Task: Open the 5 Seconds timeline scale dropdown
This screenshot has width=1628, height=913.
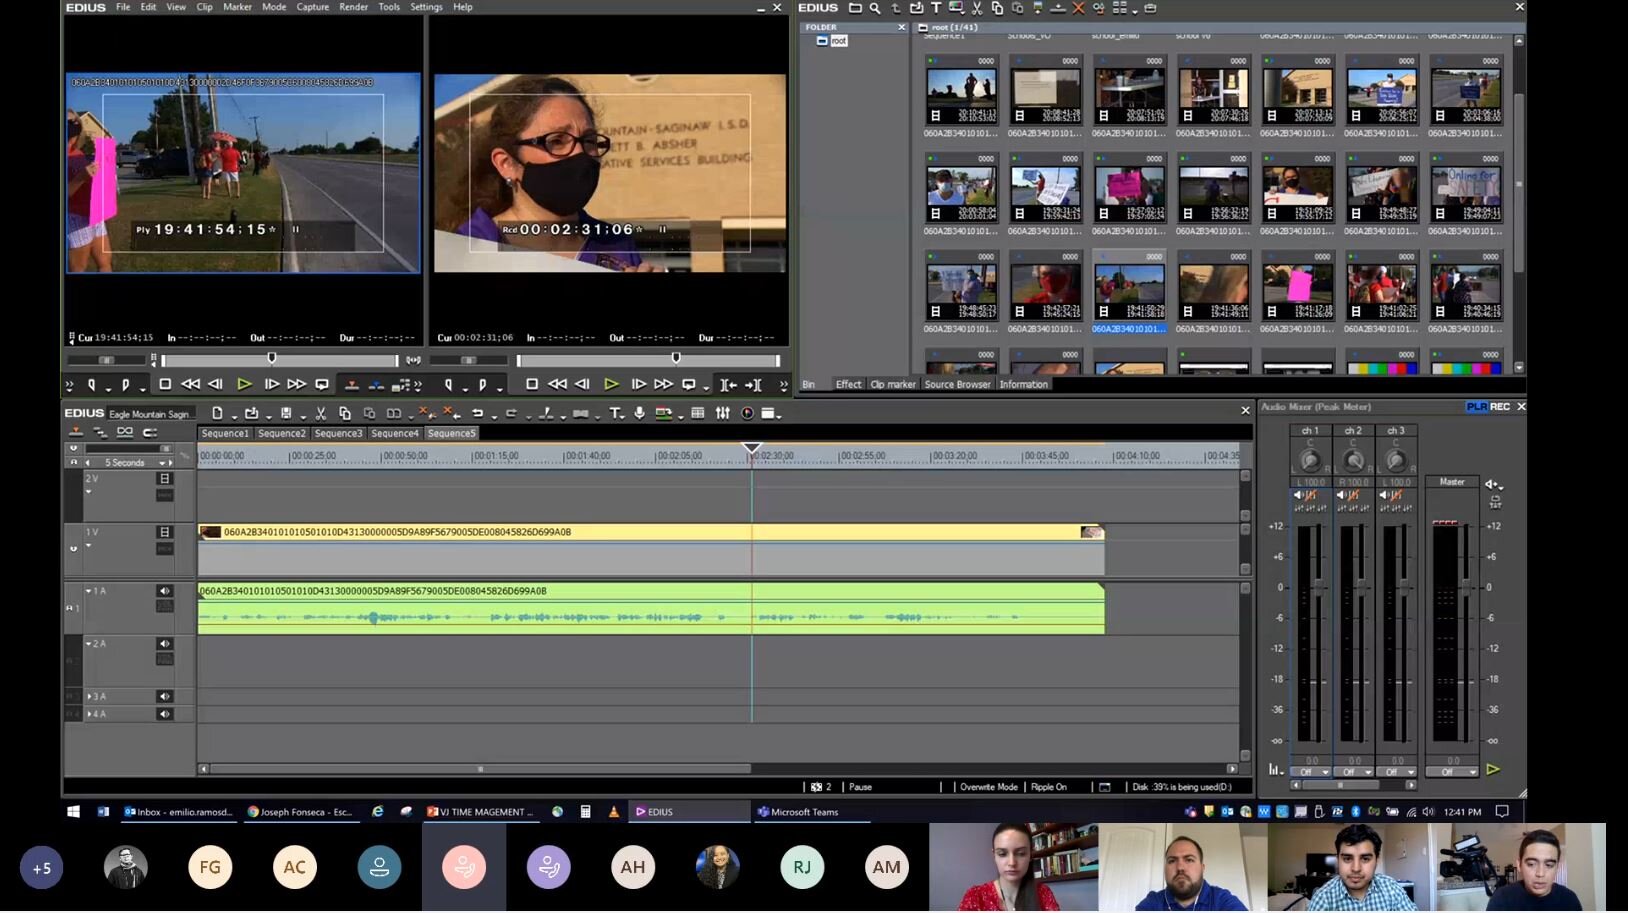Action: [162, 463]
